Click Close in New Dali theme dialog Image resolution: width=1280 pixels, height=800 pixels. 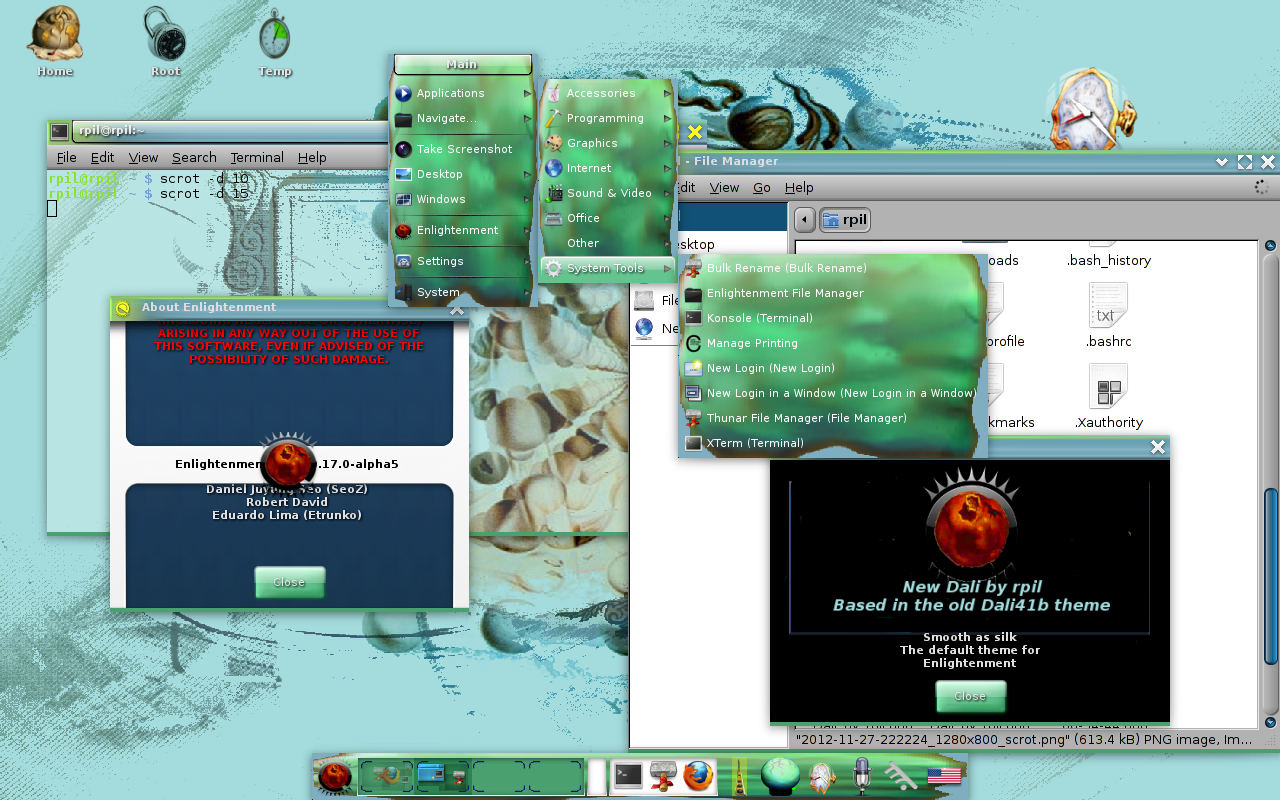(970, 696)
